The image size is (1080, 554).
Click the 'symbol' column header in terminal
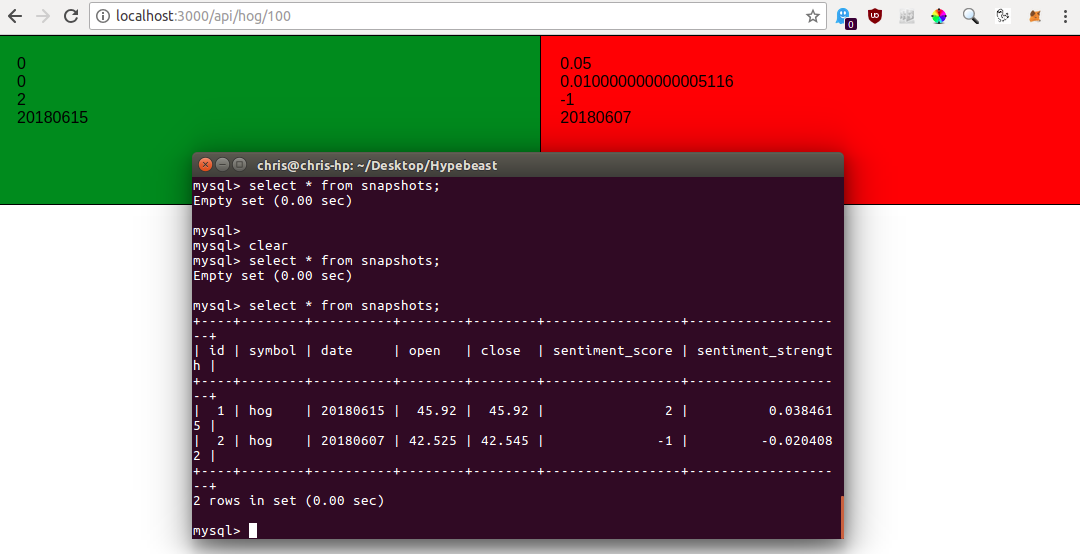pyautogui.click(x=273, y=350)
